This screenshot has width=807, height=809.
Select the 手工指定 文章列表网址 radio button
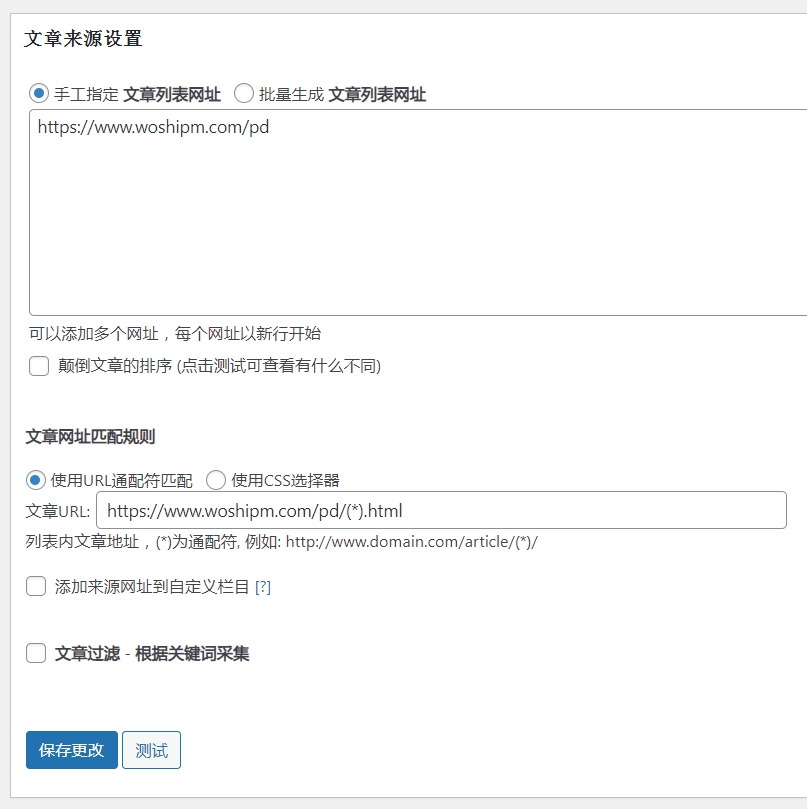click(x=39, y=94)
